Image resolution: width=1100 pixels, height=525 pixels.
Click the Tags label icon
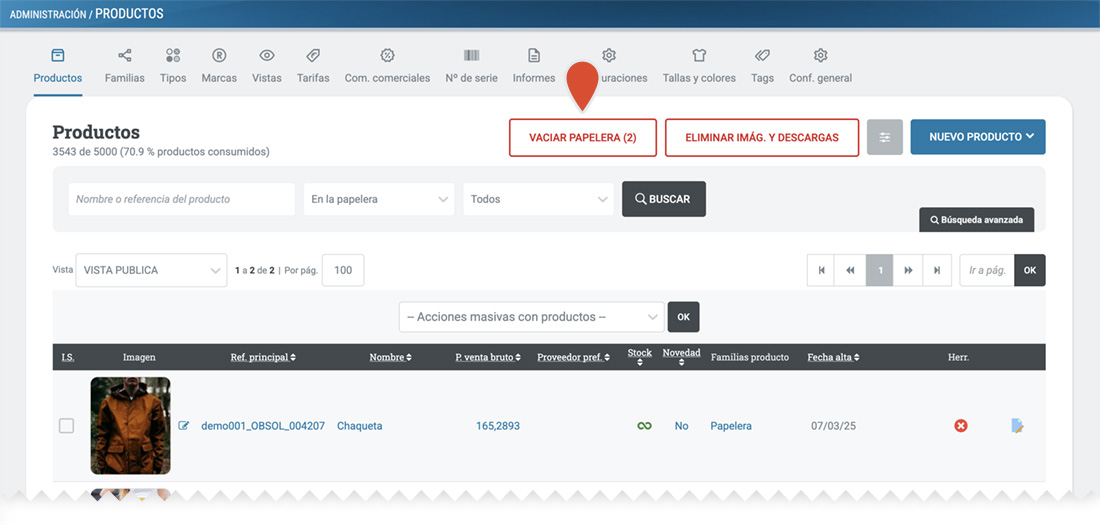pyautogui.click(x=762, y=55)
